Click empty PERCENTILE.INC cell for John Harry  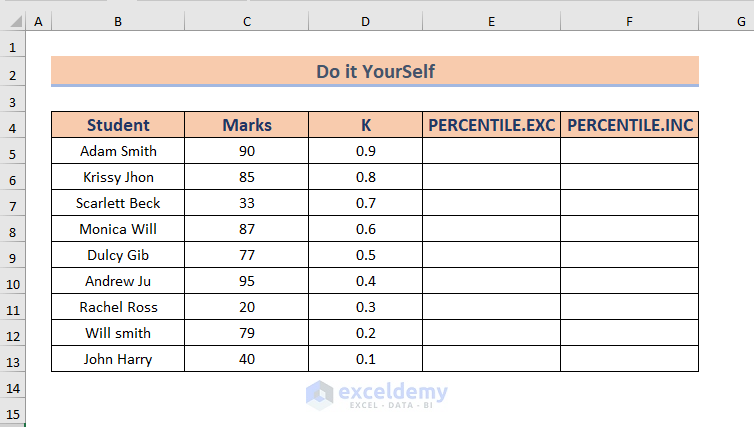pos(629,359)
